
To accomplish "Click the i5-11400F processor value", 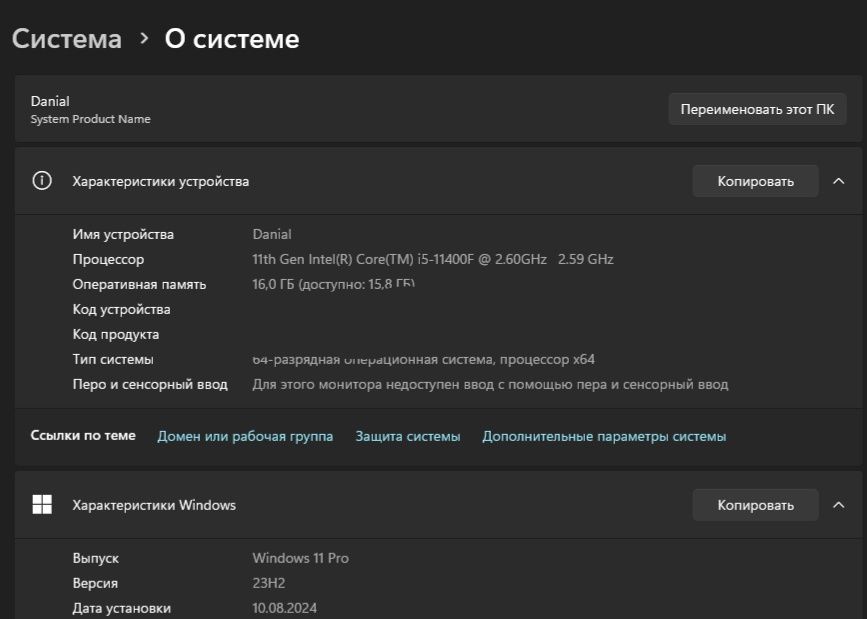I will pyautogui.click(x=433, y=259).
